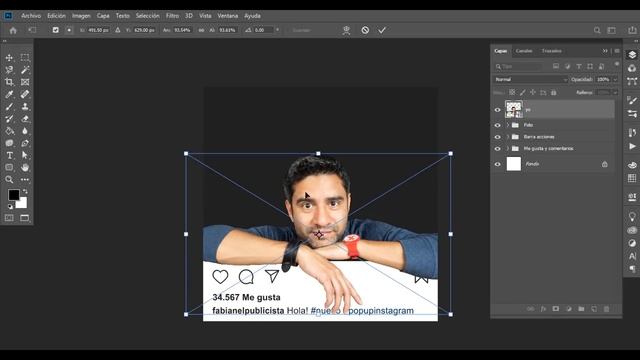
Task: Select the Move tool
Action: coord(9,58)
